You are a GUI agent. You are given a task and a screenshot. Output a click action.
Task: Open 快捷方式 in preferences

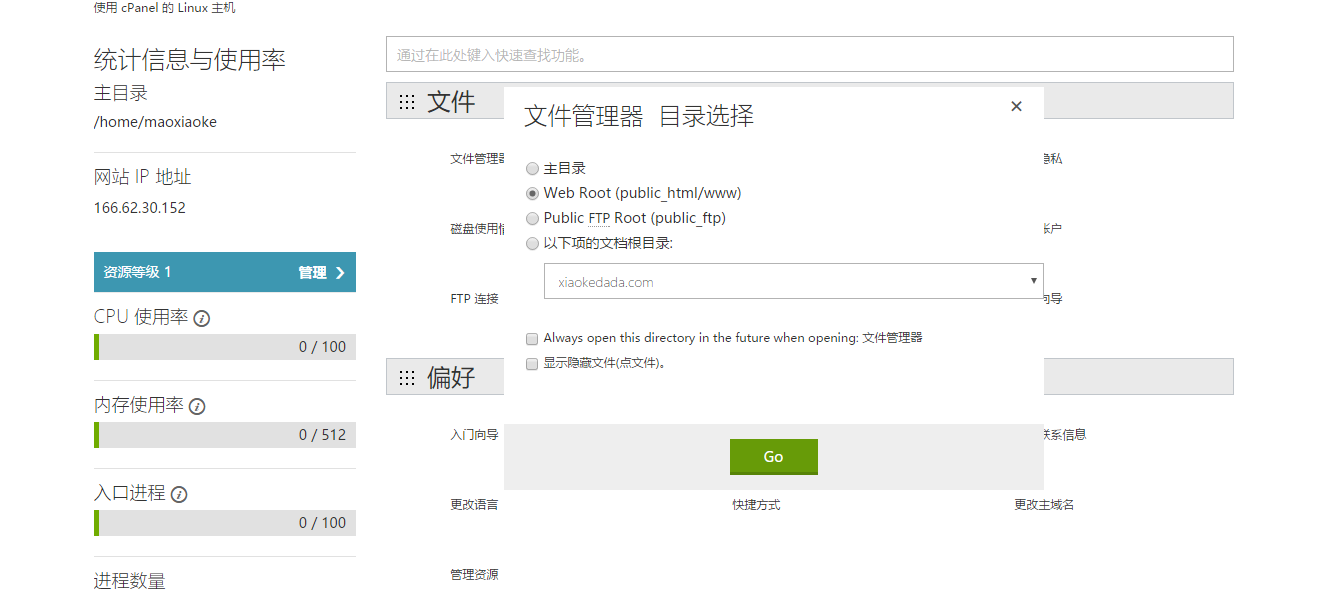pyautogui.click(x=756, y=505)
